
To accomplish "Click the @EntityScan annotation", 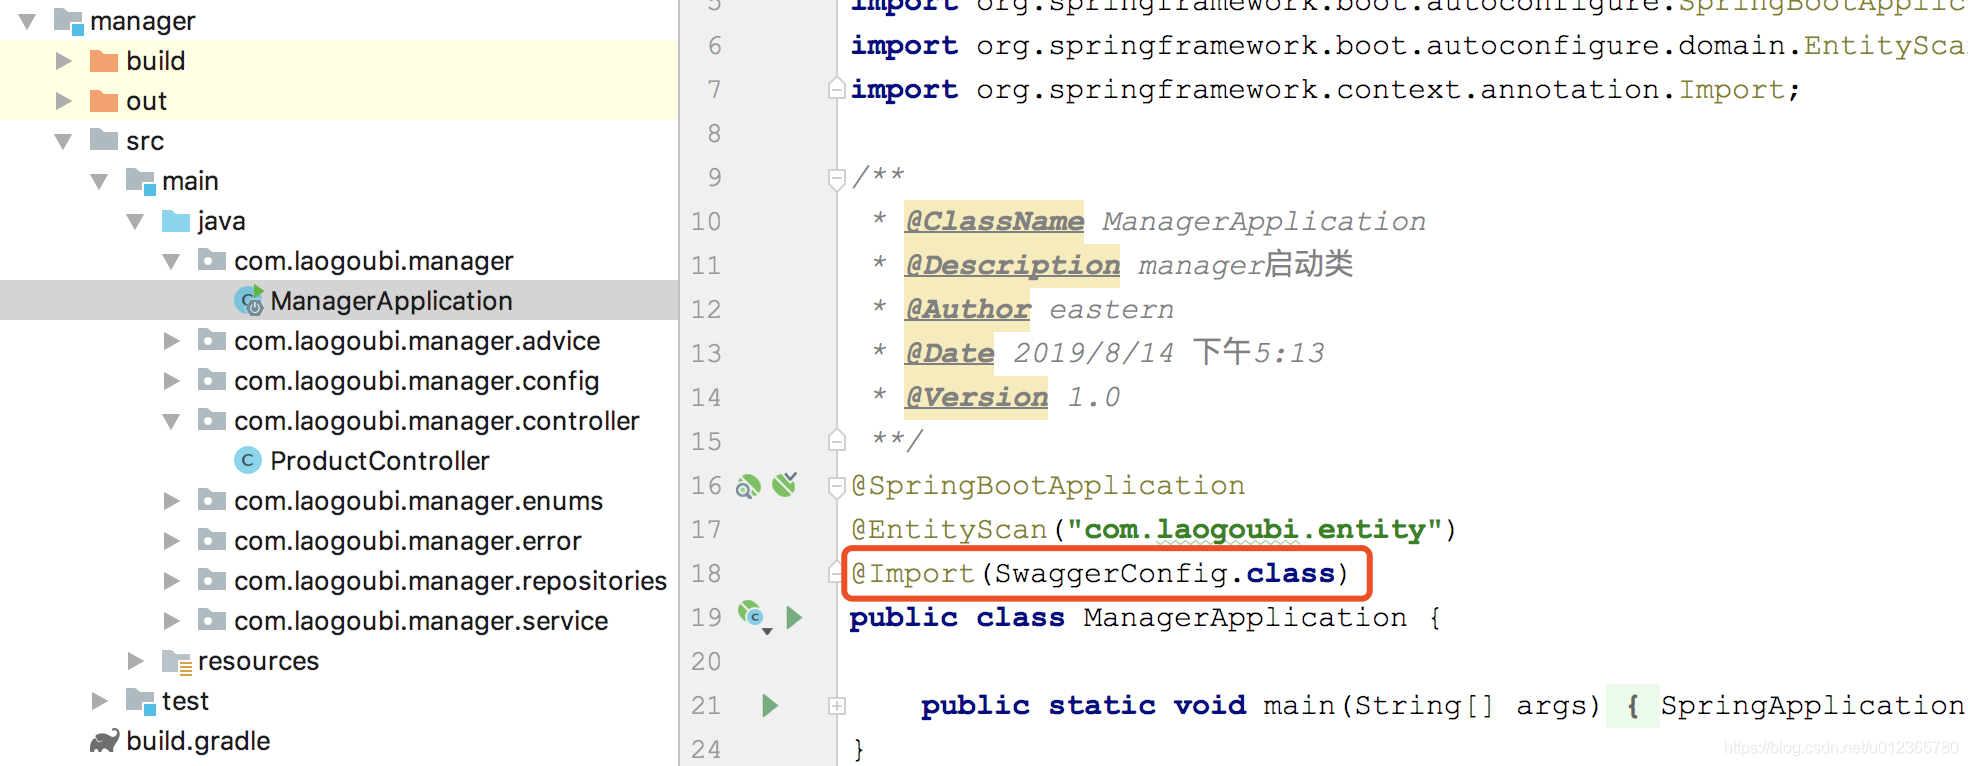I will coord(949,529).
